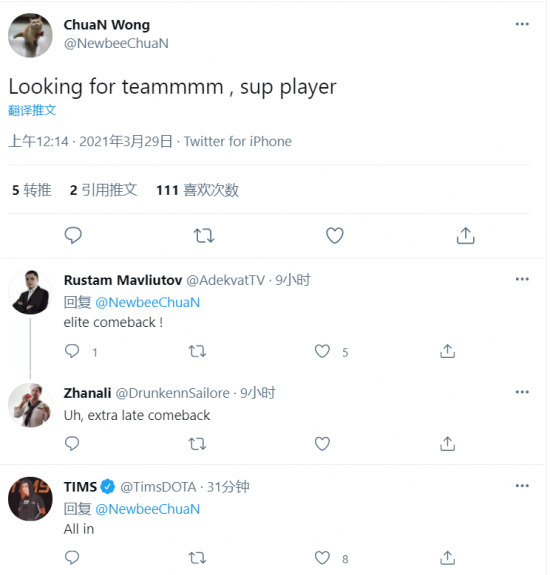Share Zhanali's 'extra late comeback' reply

tap(447, 444)
